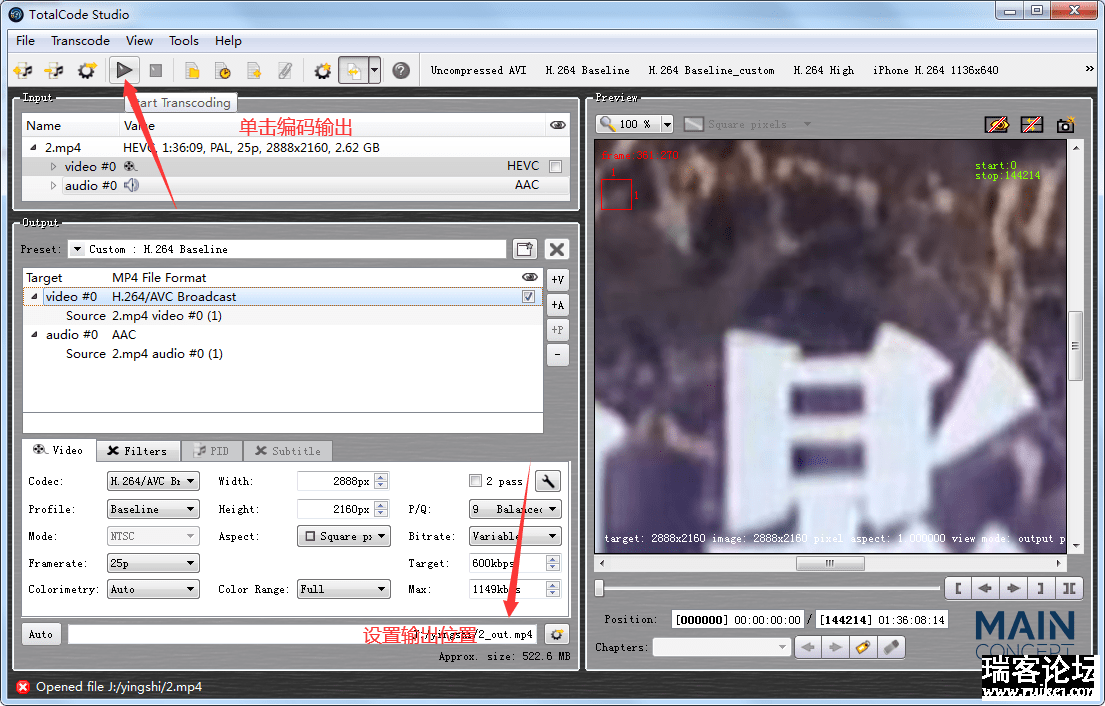Click the gear icon with yellow arrow
Viewport: 1105px width, 706px height.
(x=87, y=70)
